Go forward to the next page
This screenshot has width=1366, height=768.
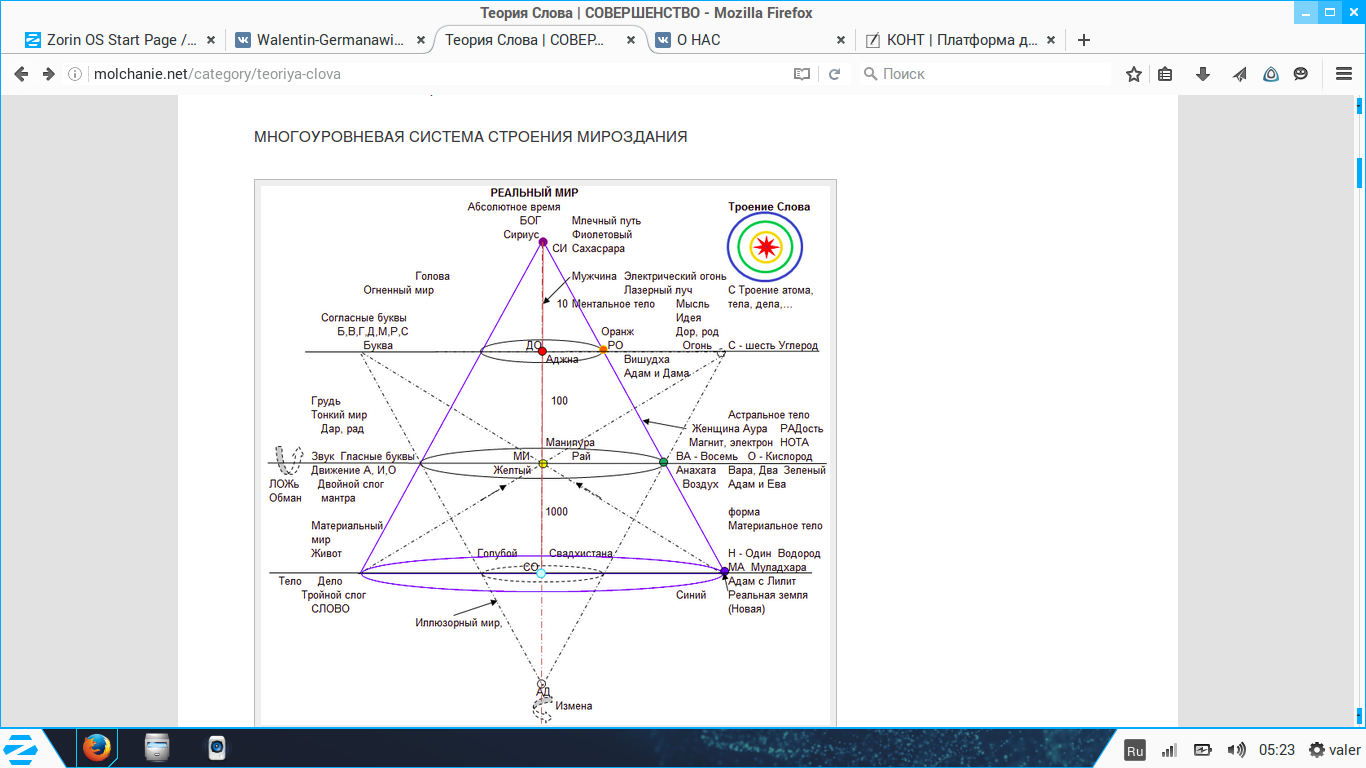click(48, 74)
